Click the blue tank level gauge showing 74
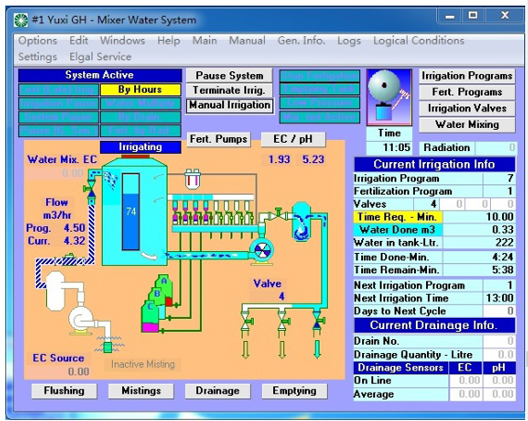This screenshot has height=421, width=528. (131, 212)
